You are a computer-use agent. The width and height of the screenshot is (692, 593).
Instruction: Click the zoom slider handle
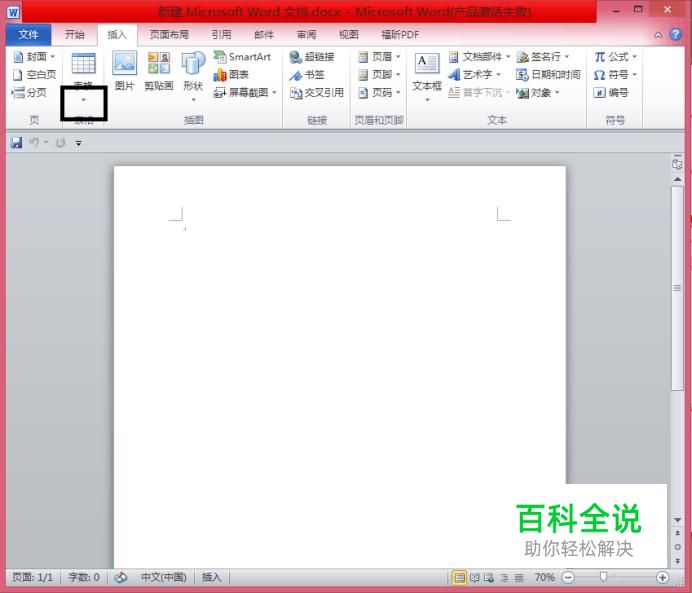click(603, 577)
